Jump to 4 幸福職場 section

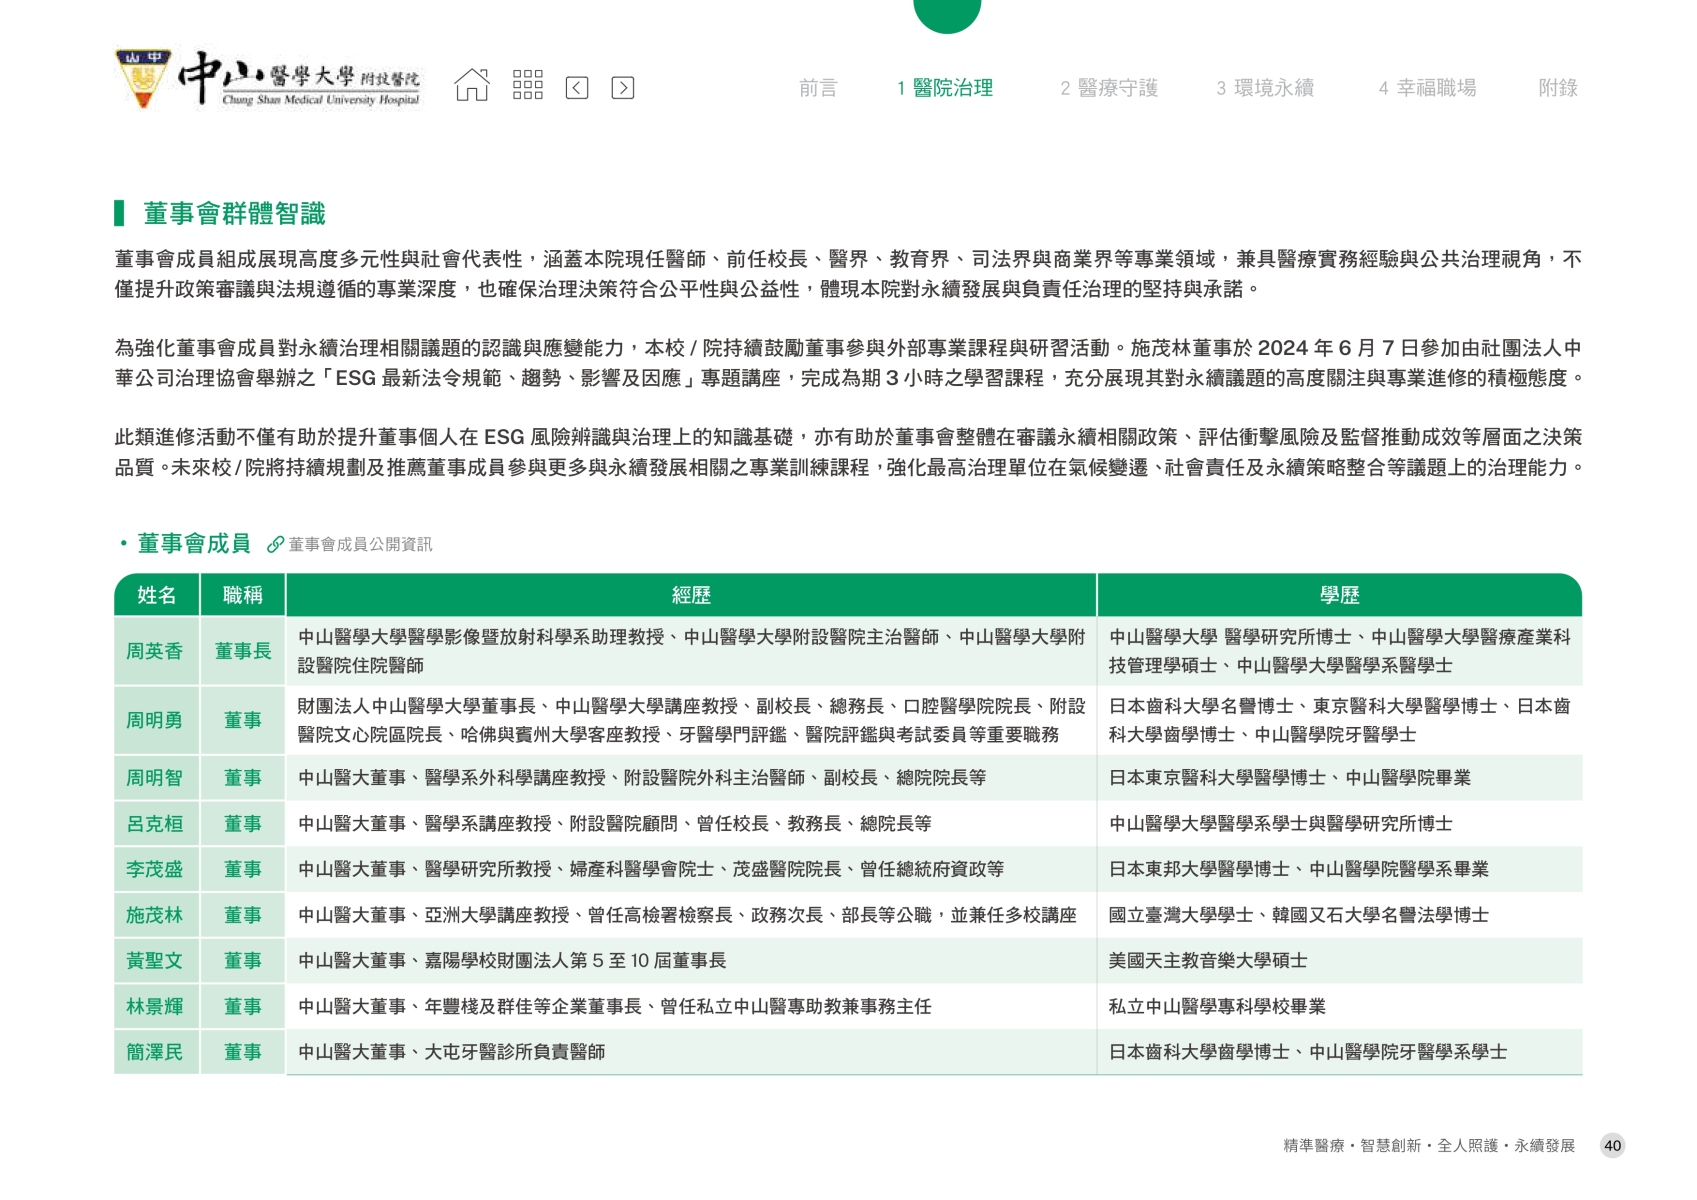(1427, 88)
